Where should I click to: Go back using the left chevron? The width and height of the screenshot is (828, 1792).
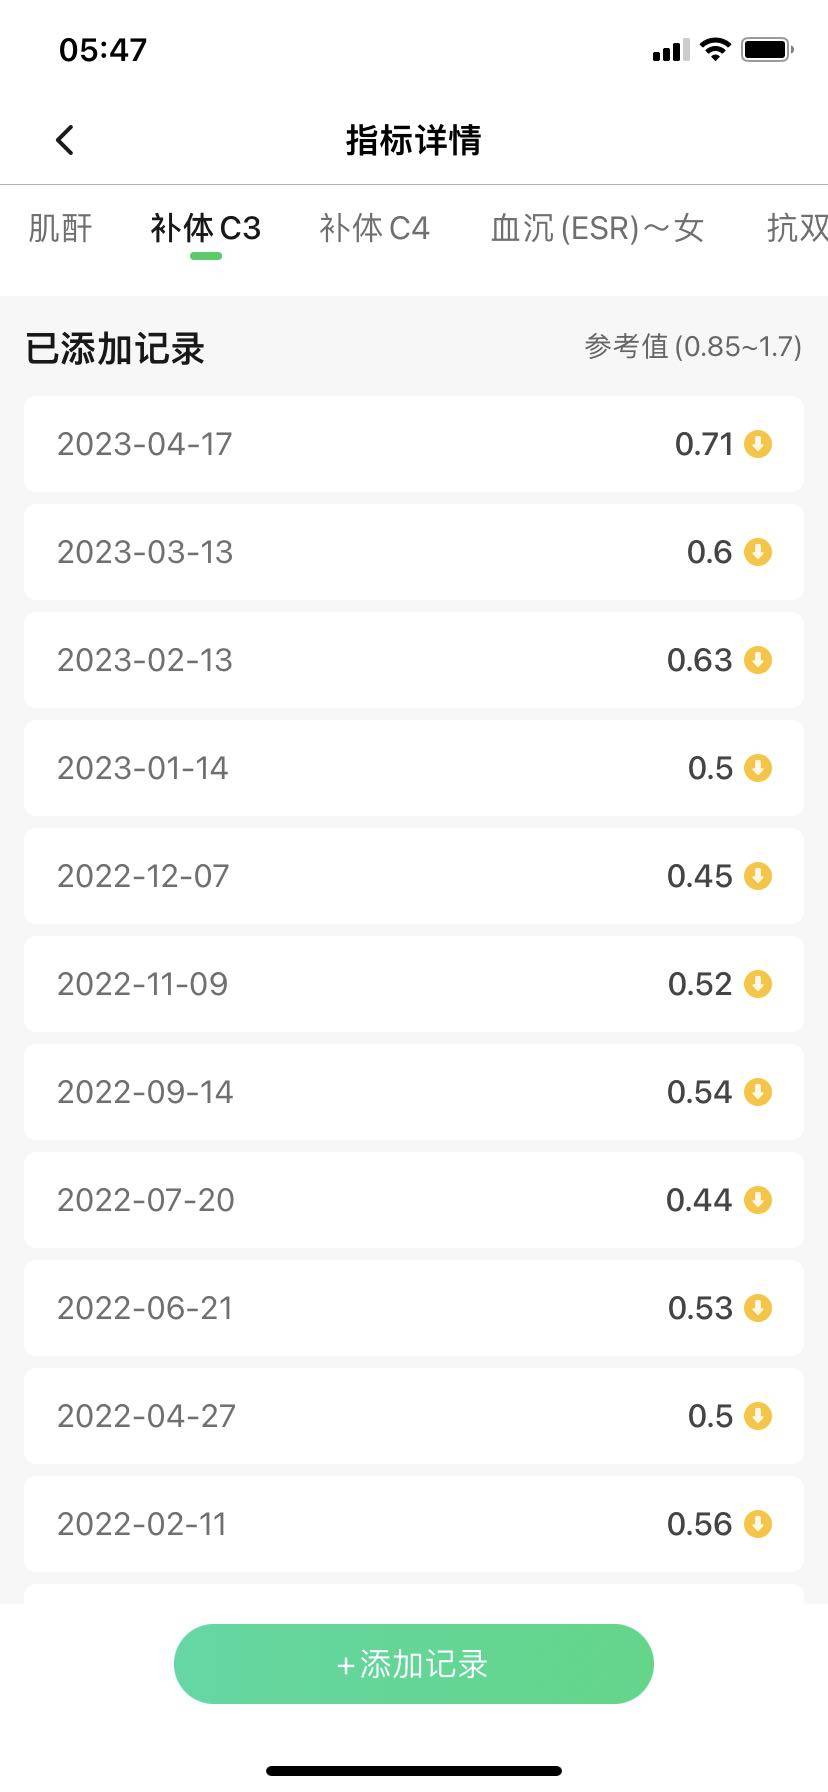point(65,140)
